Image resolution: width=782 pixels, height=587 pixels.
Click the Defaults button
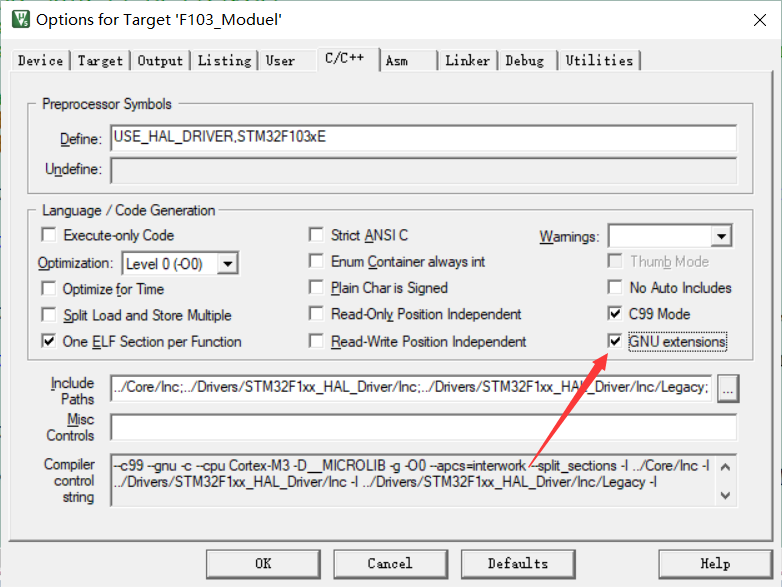[x=518, y=564]
